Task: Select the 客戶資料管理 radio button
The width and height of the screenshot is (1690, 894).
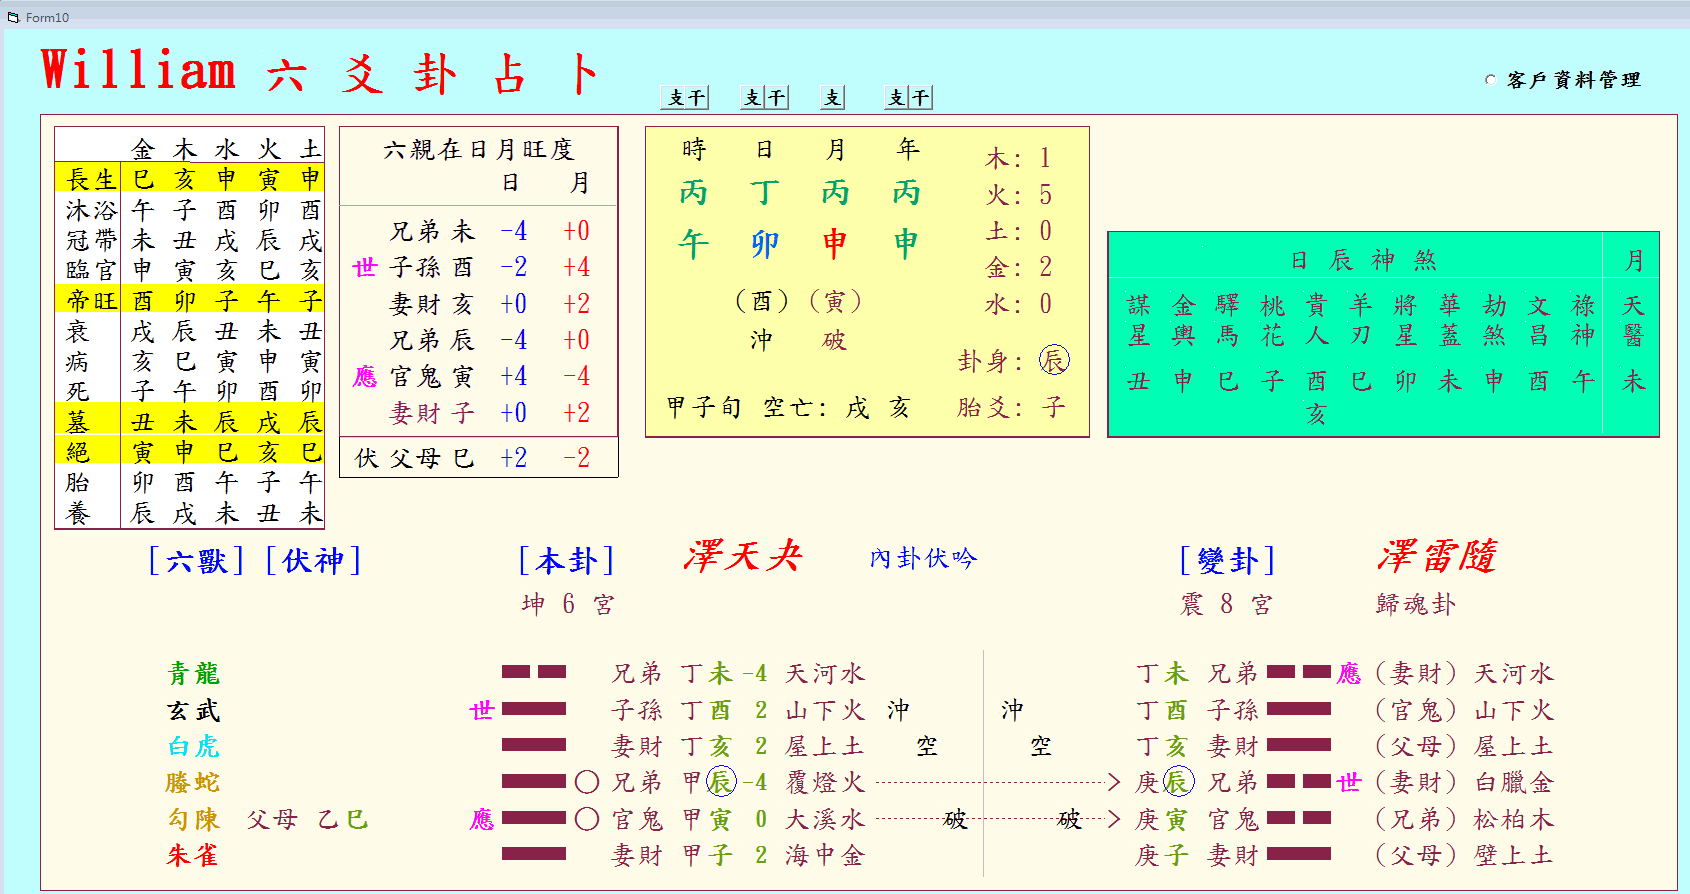Action: (1491, 80)
